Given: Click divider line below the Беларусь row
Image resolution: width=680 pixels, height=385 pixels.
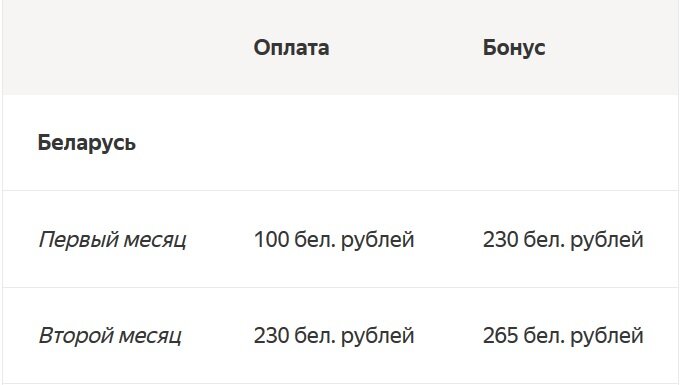Looking at the screenshot, I should (x=340, y=190).
